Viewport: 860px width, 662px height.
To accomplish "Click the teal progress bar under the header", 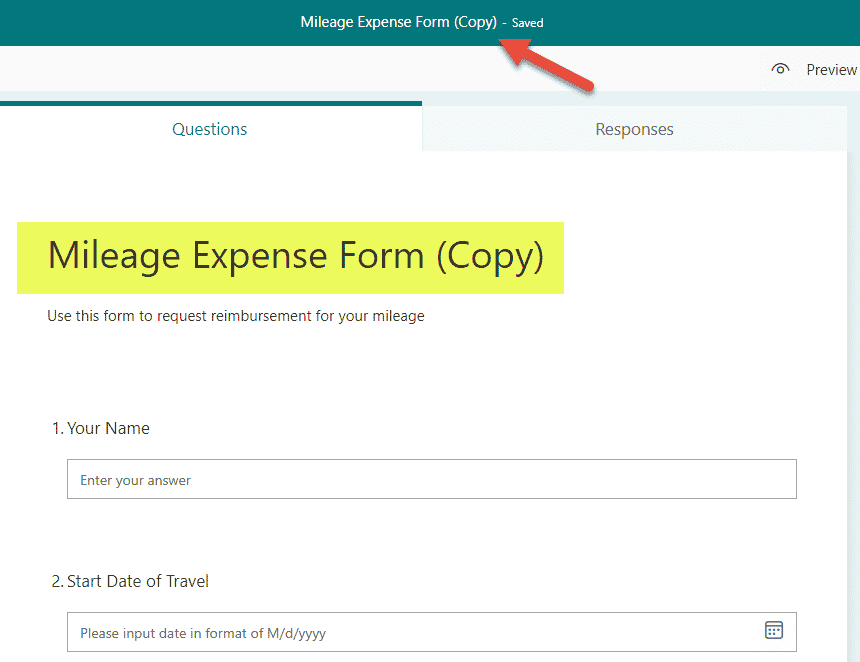I will pyautogui.click(x=211, y=103).
